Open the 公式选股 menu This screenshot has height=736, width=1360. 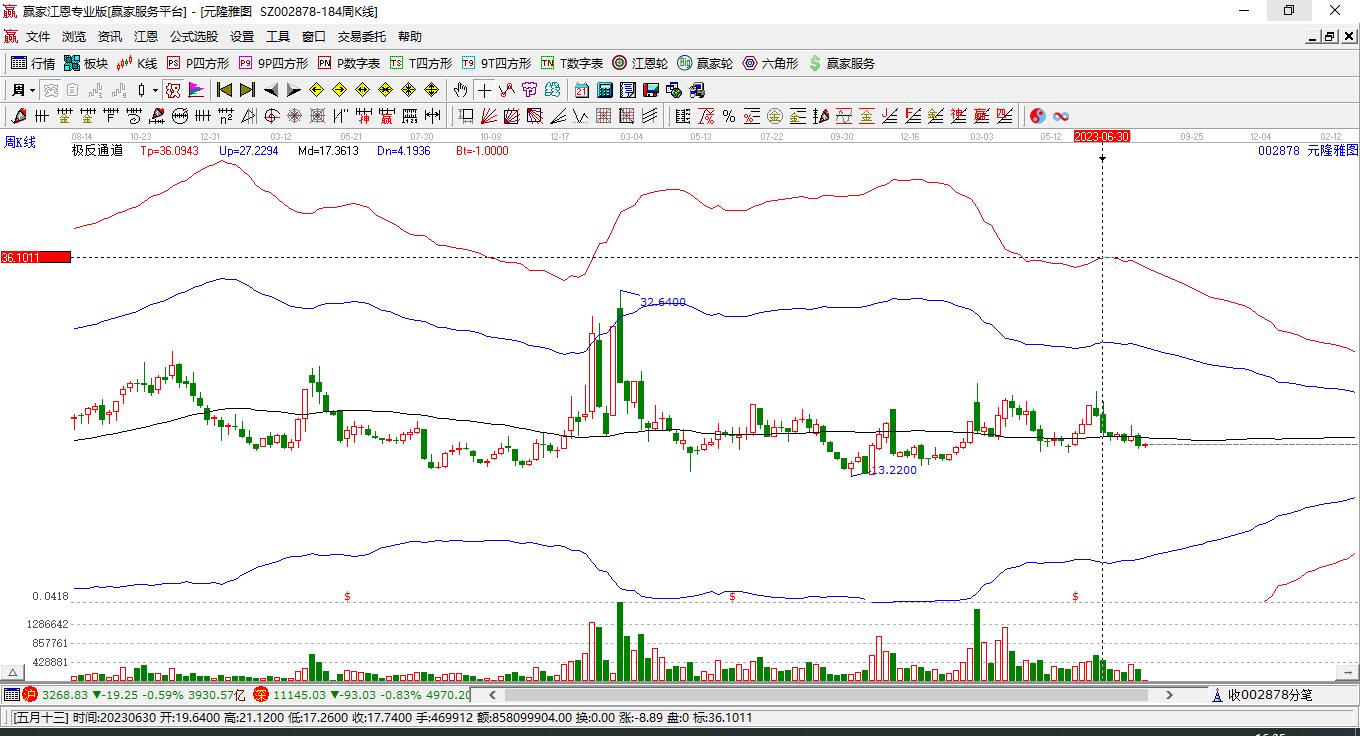[x=194, y=36]
